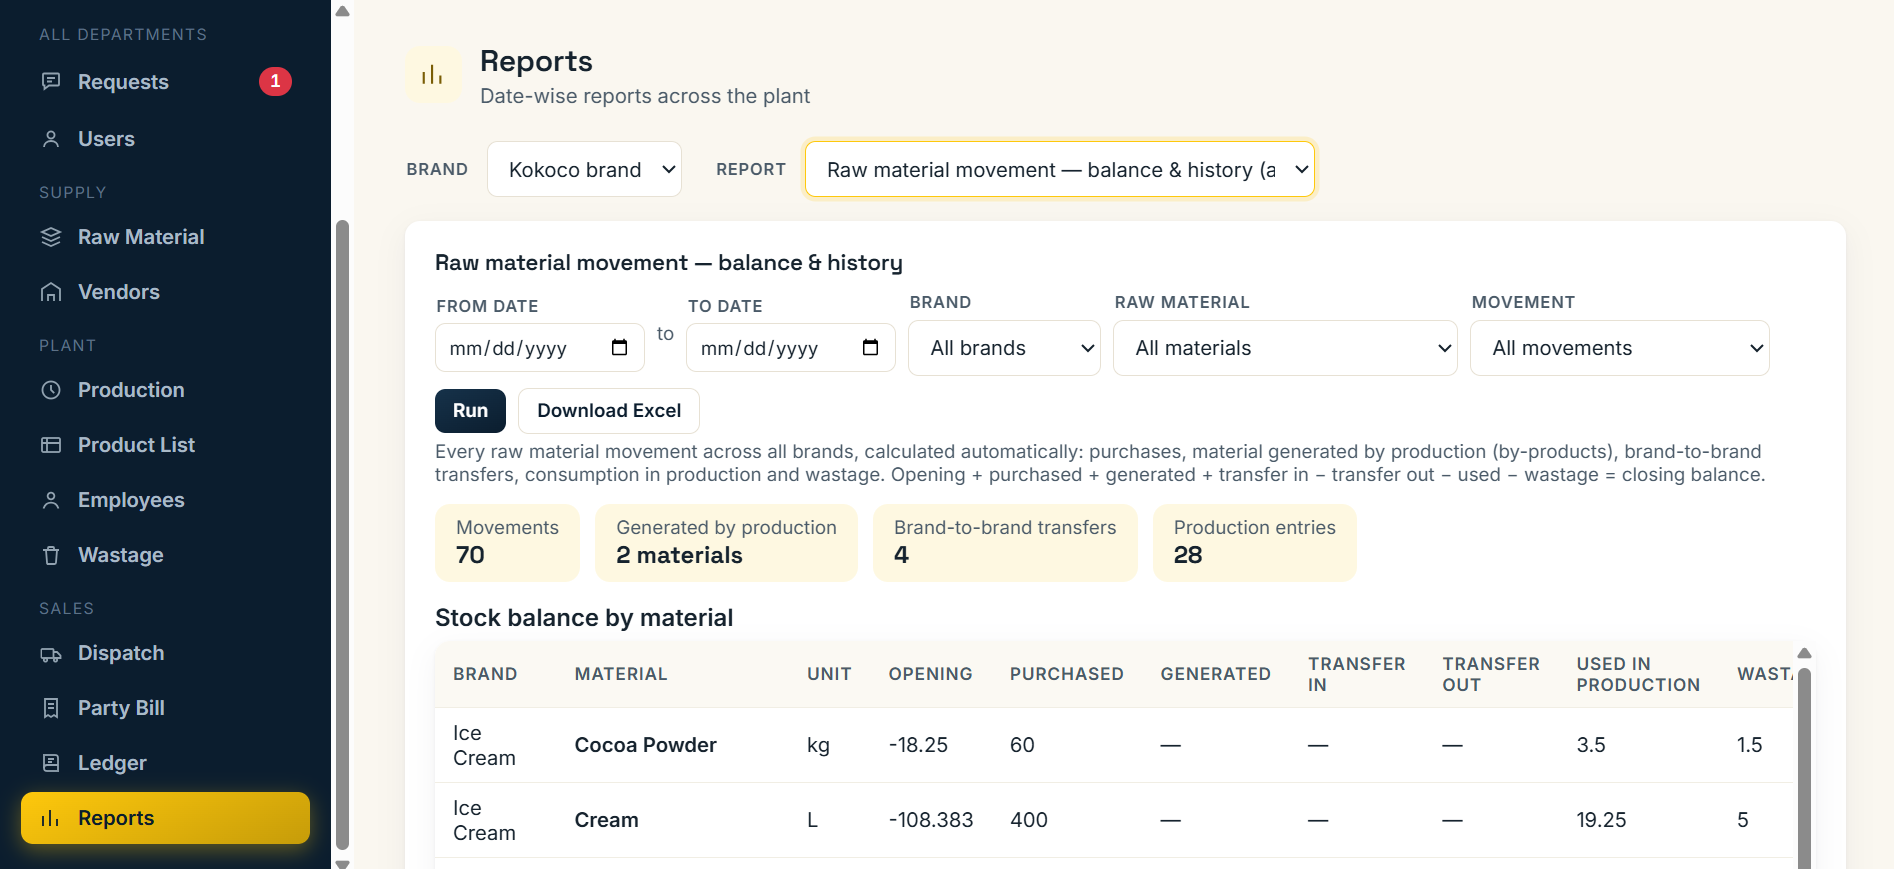Viewport: 1894px width, 869px height.
Task: Click the OPENING column header
Action: click(x=930, y=674)
